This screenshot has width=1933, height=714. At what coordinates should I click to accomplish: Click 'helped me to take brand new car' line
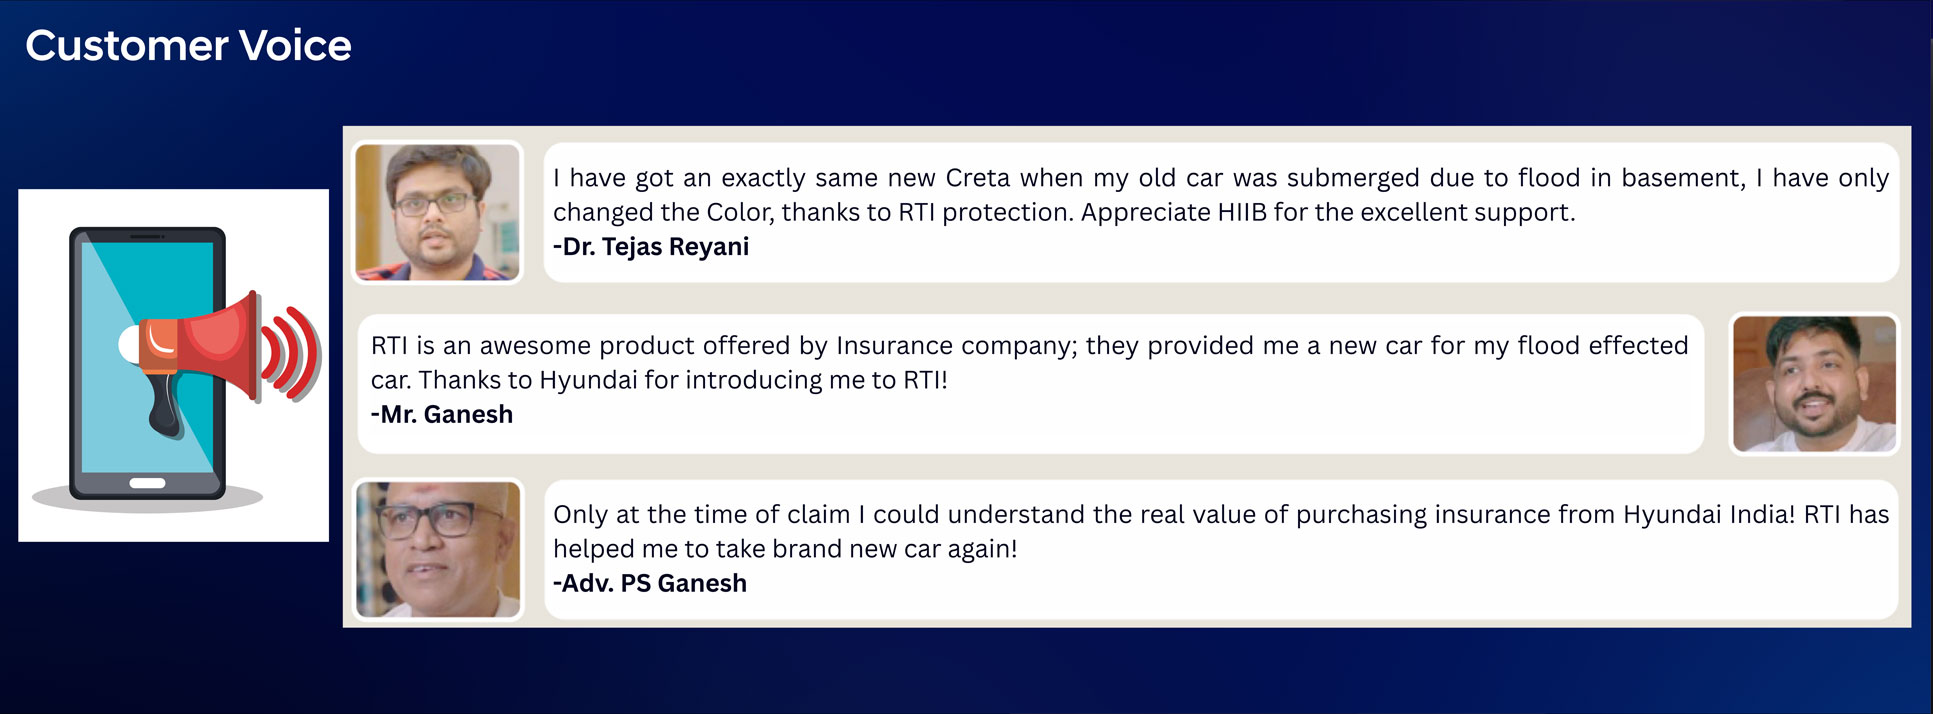point(785,550)
